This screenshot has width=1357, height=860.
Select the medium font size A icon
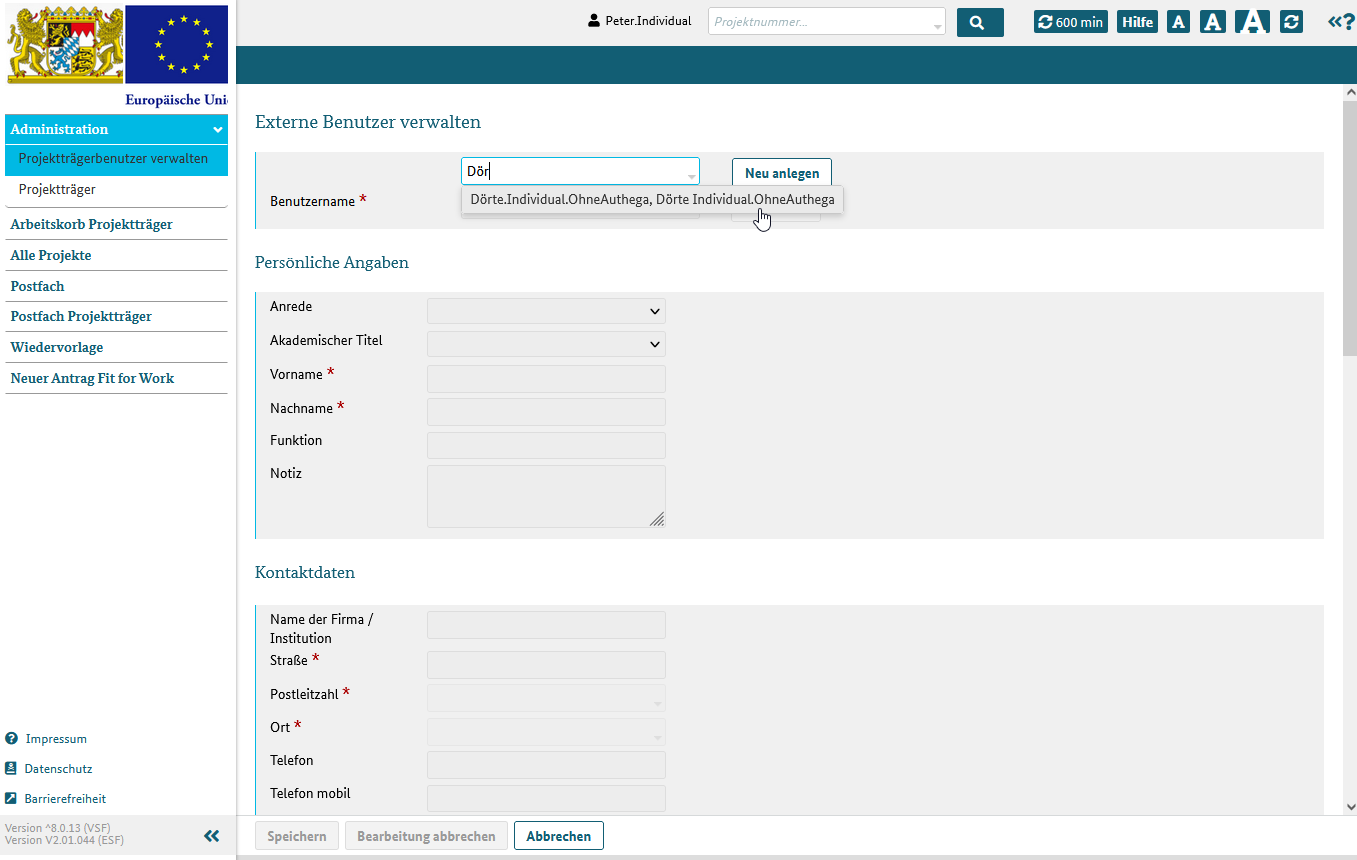pos(1213,22)
